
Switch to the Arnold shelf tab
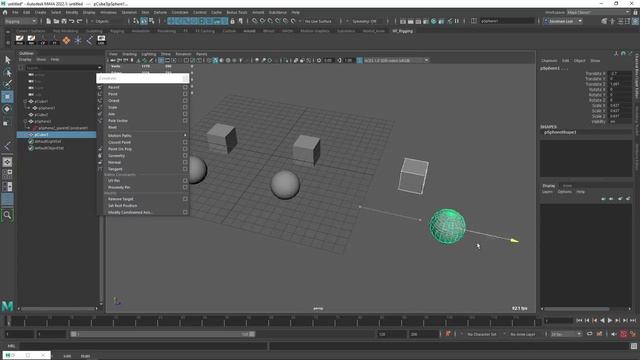(x=249, y=31)
